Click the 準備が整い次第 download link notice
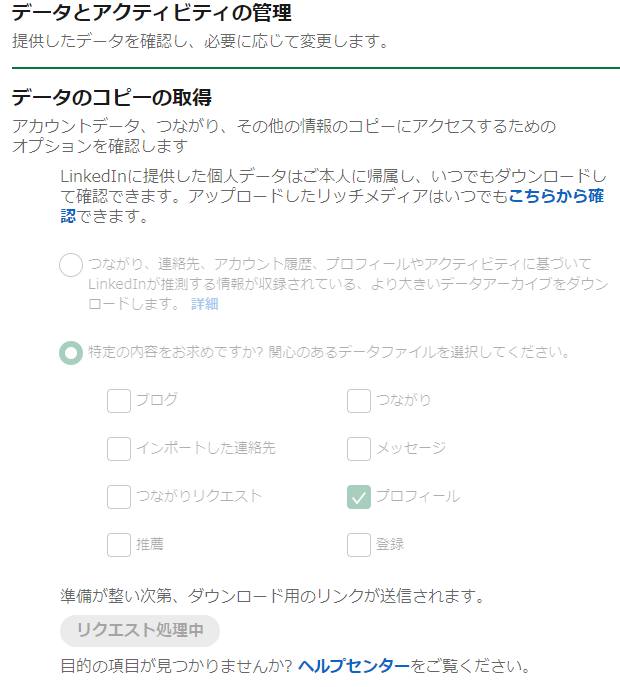Screen dimensions: 620x687 pos(272,597)
